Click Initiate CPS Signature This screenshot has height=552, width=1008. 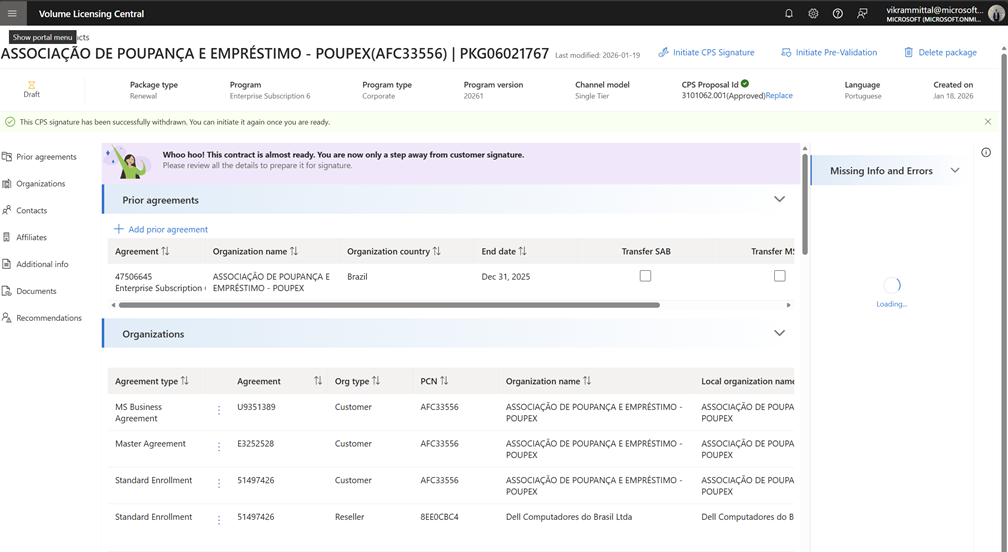(x=706, y=53)
